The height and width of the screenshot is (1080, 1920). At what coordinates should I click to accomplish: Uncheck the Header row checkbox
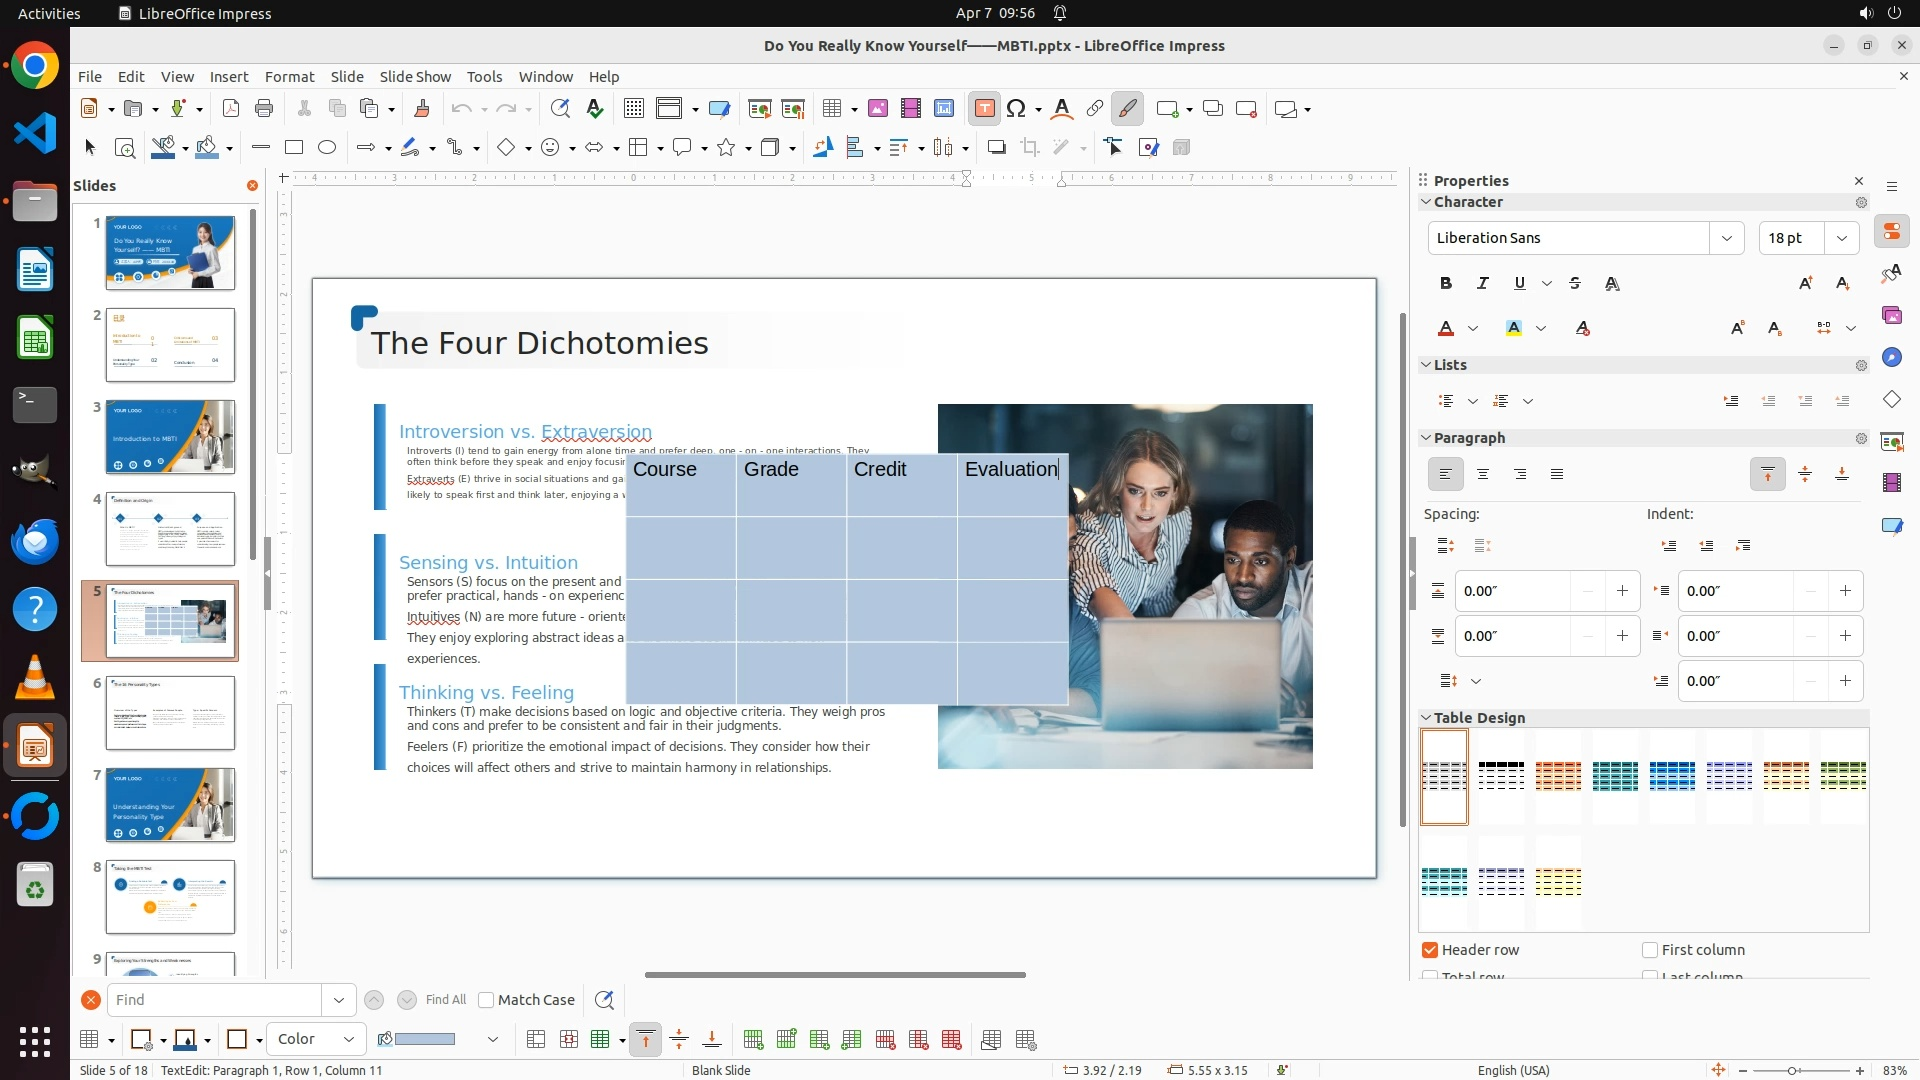[x=1430, y=950]
